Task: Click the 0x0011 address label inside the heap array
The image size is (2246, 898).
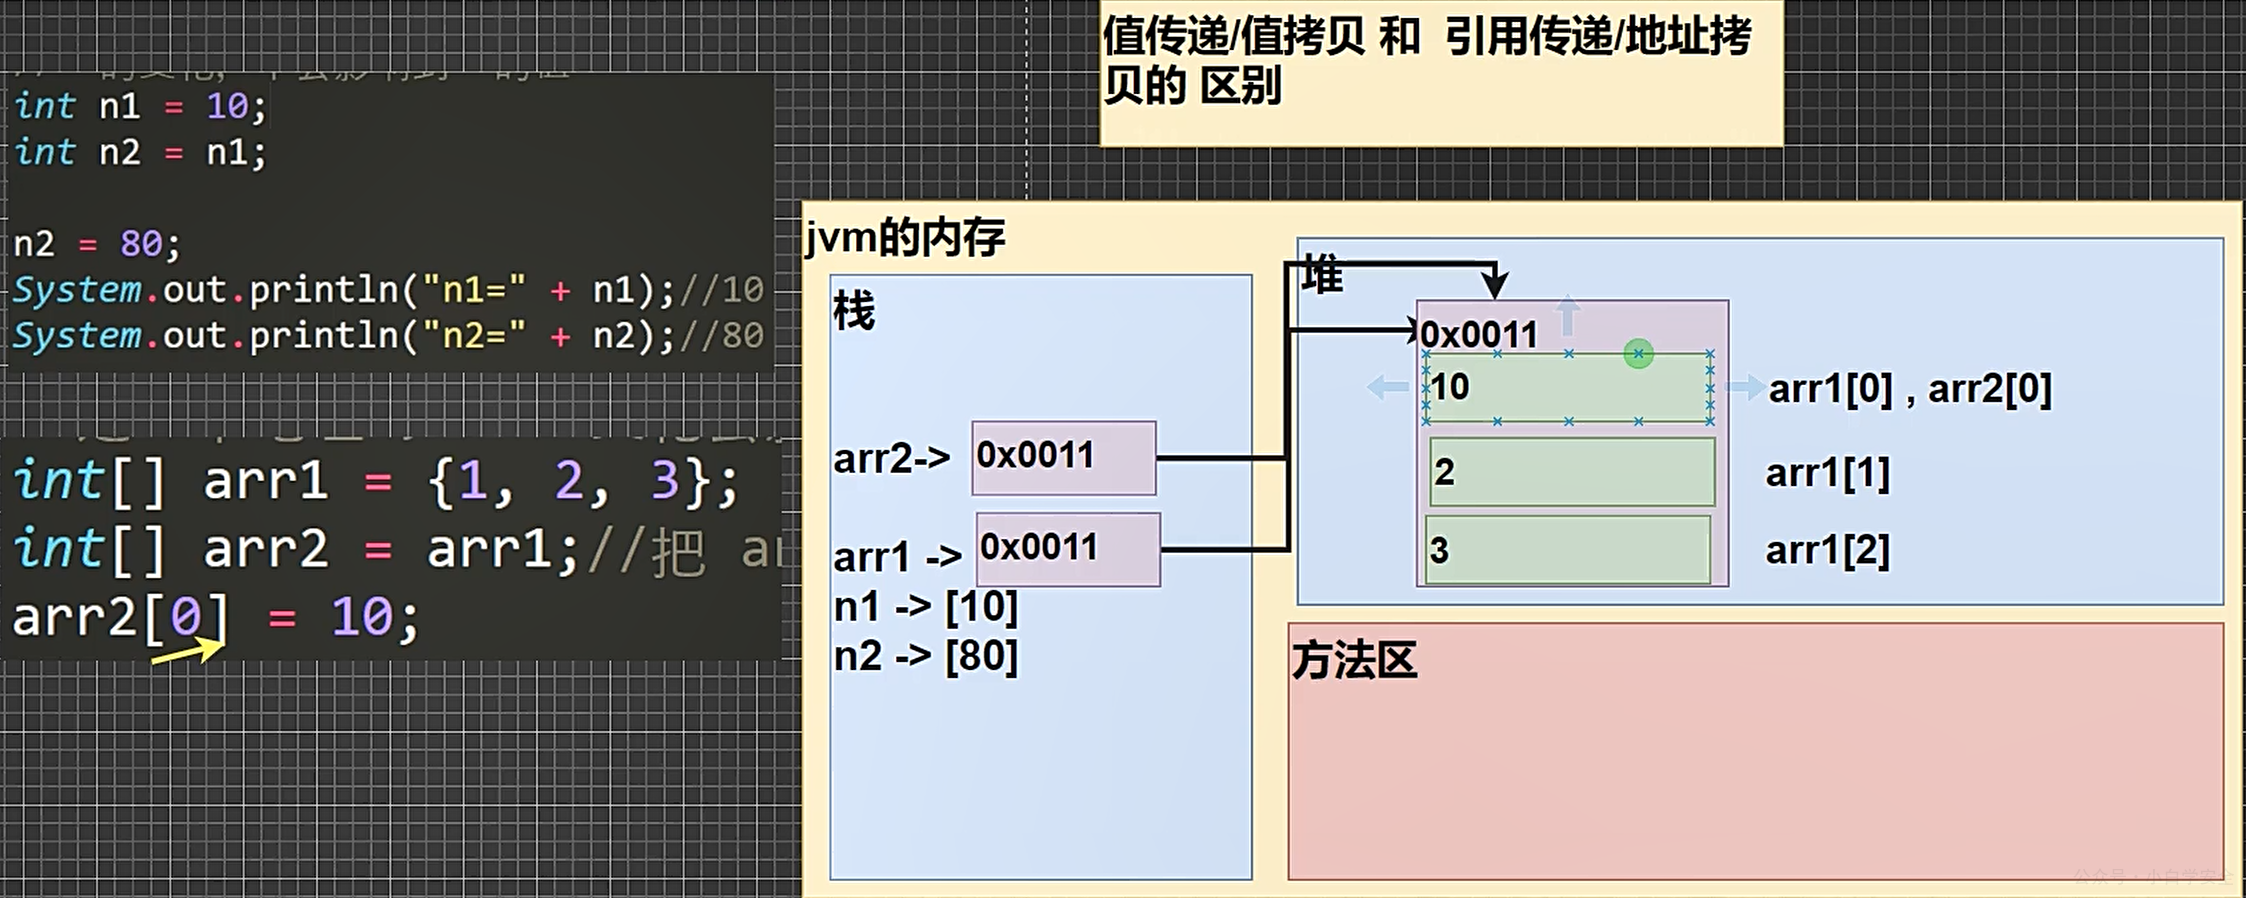Action: (1479, 334)
